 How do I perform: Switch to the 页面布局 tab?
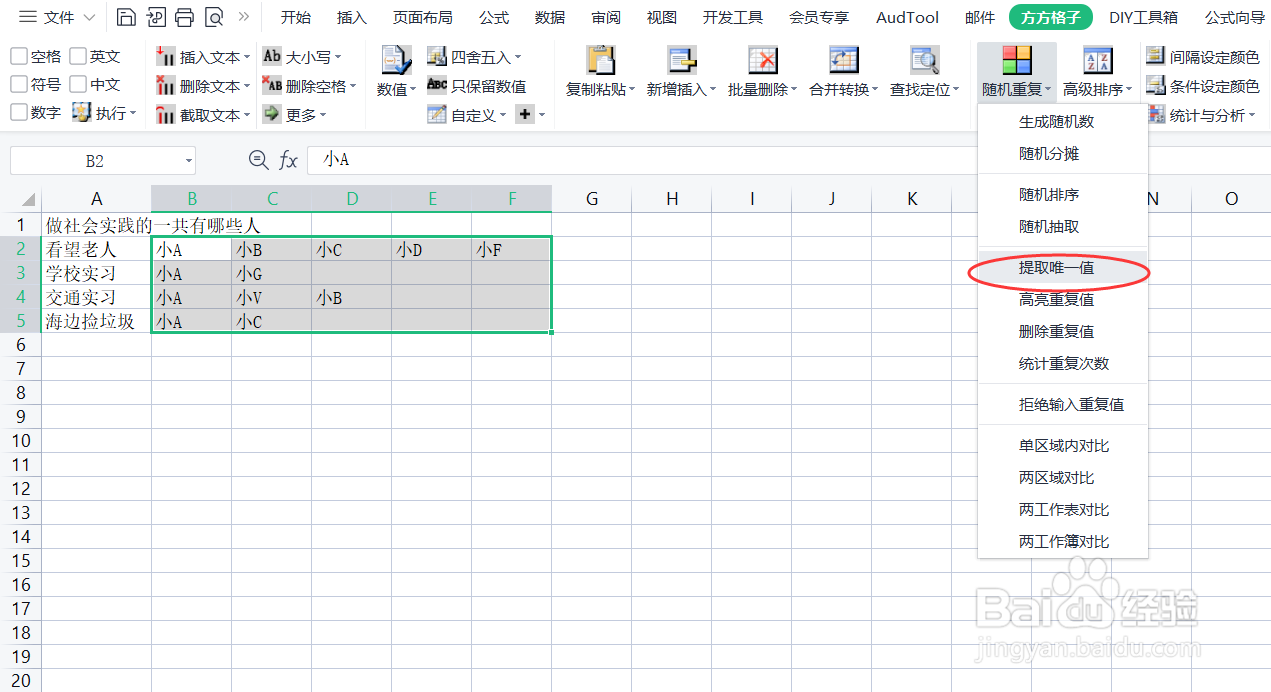422,17
